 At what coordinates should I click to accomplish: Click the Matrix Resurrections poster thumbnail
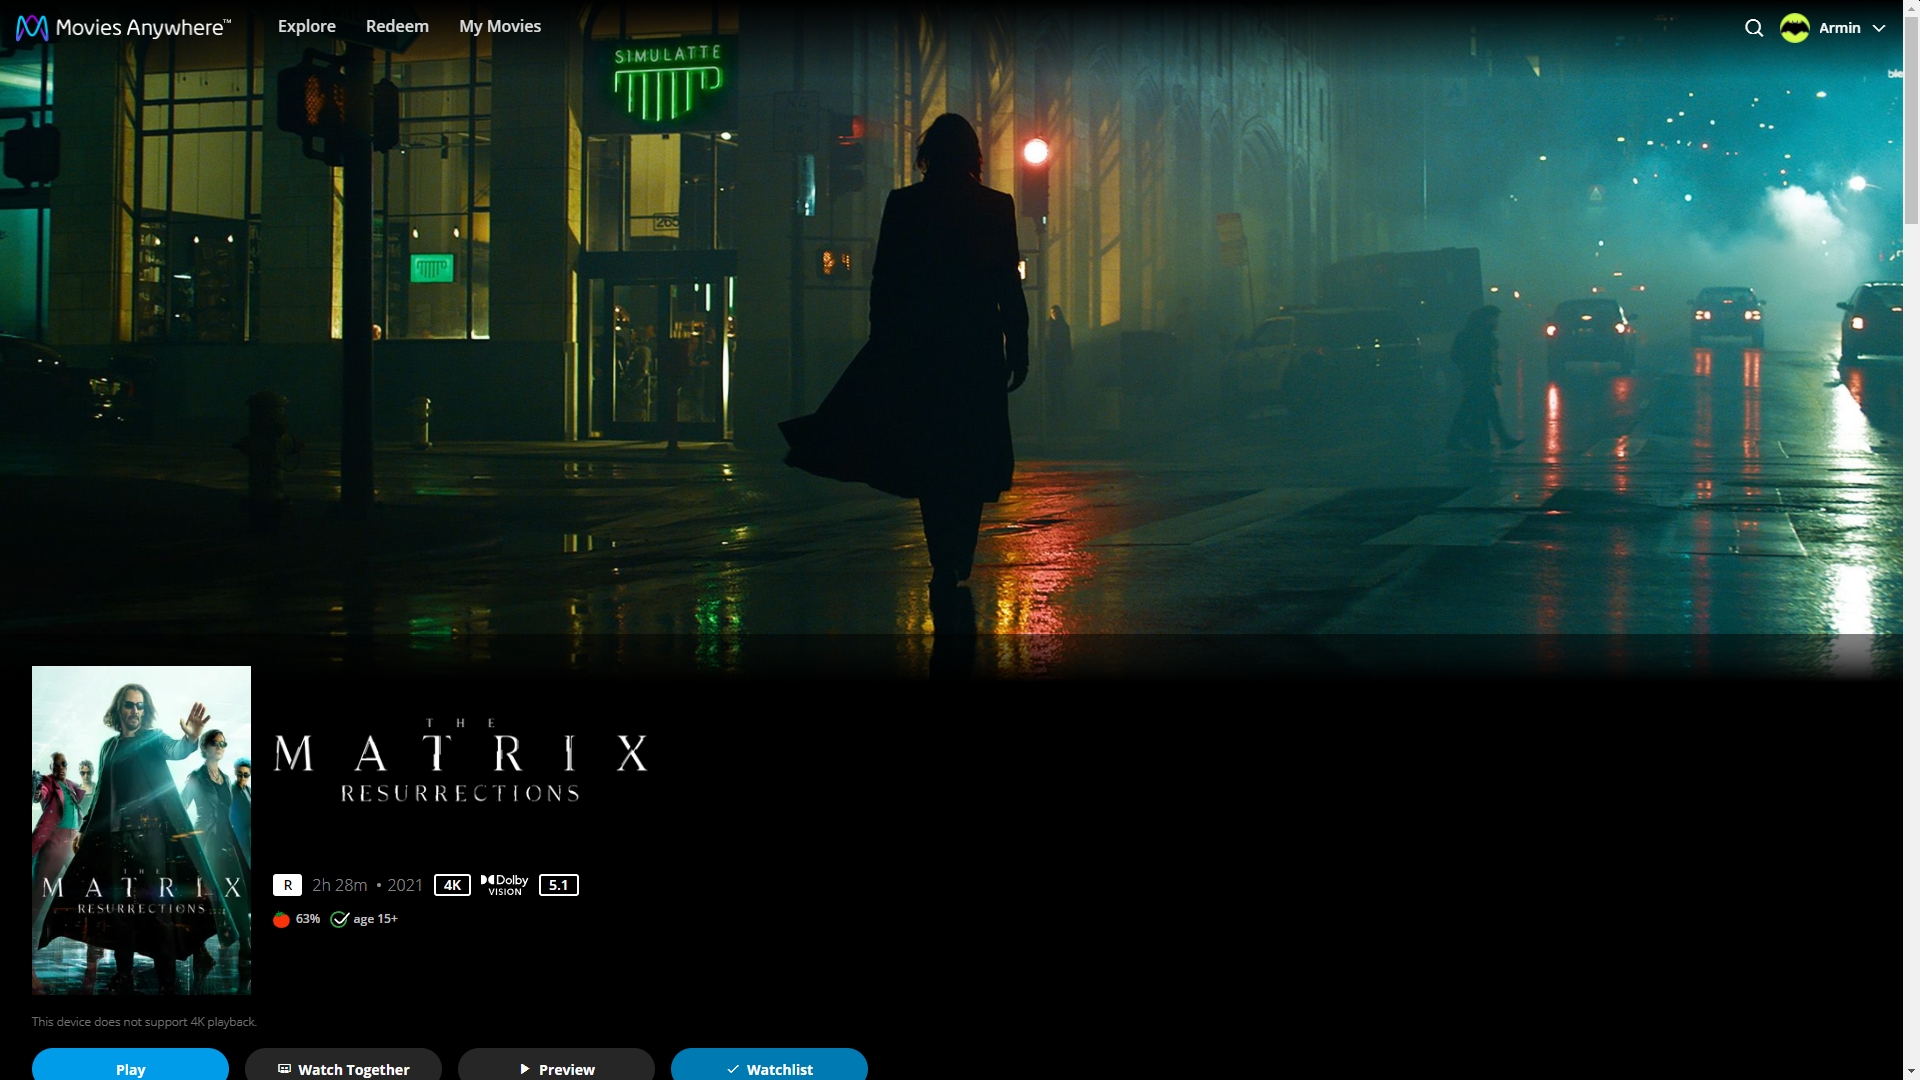(x=141, y=830)
